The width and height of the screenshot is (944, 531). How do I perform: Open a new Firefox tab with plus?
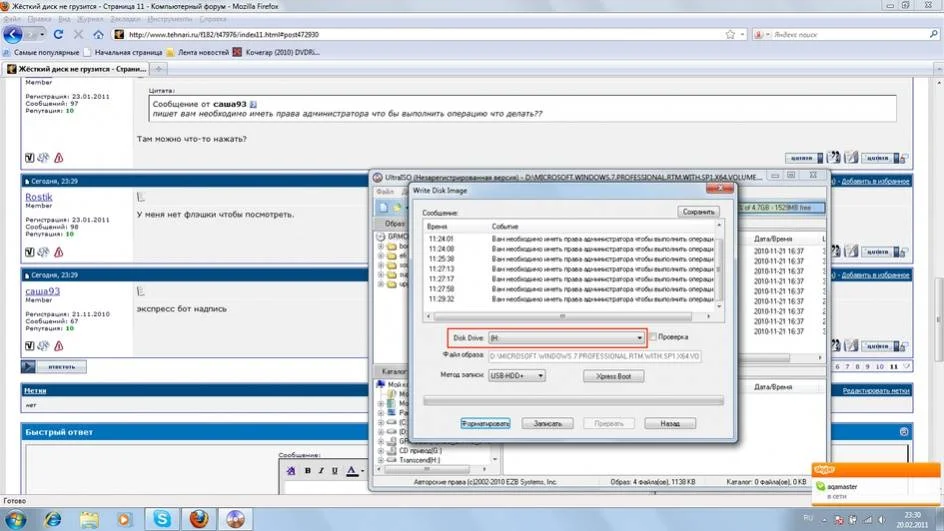pos(159,69)
